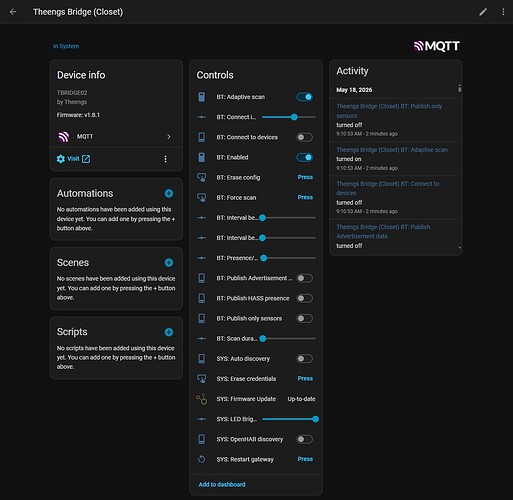Click the SYS: Firmware Update icon
The height and width of the screenshot is (500, 513).
(201, 399)
